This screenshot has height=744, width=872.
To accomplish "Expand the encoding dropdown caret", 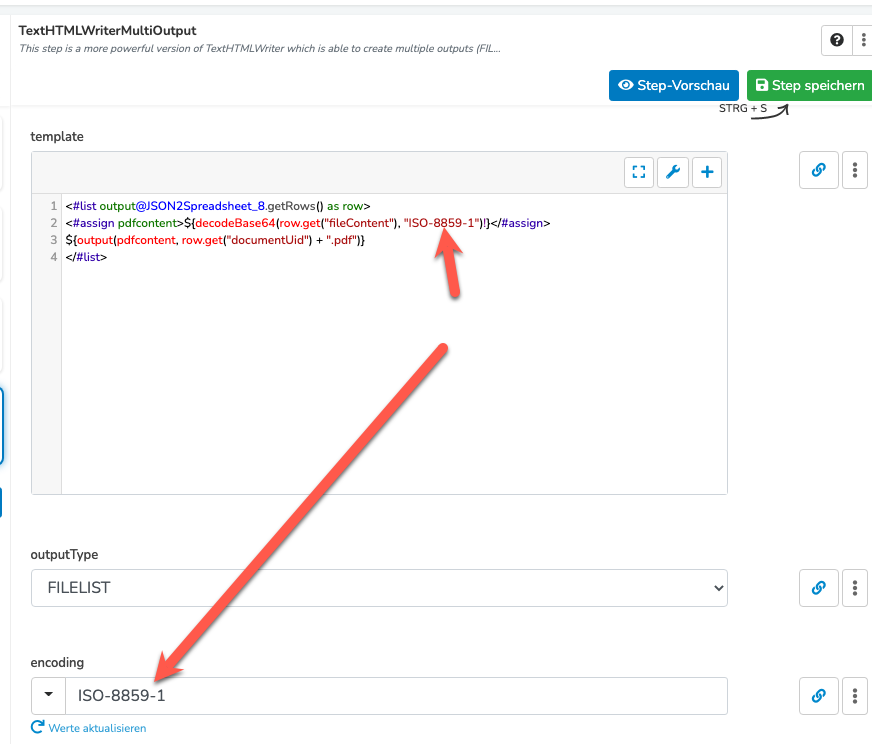I will click(49, 695).
